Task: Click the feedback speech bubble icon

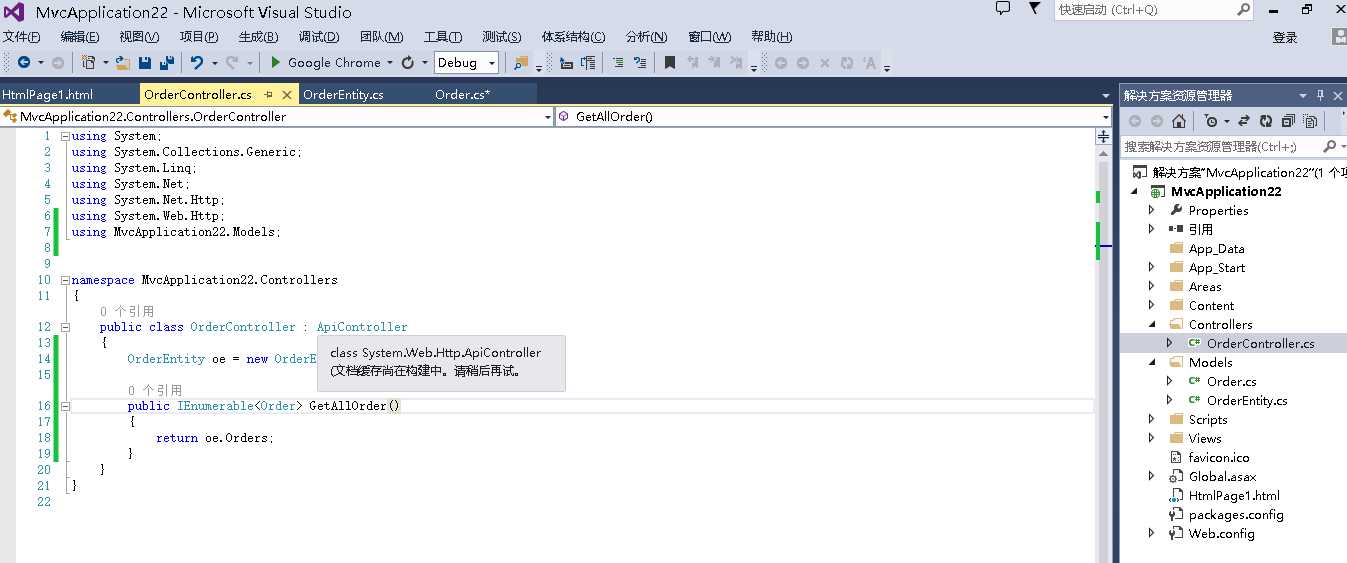Action: coord(1003,9)
